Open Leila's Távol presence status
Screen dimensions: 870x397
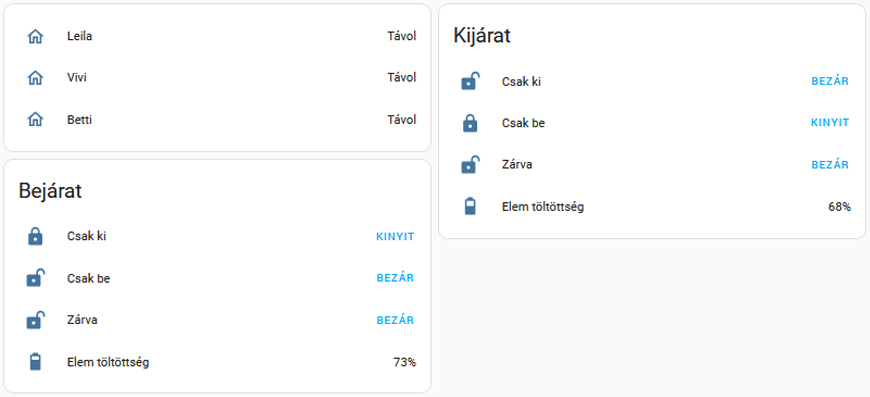point(402,37)
